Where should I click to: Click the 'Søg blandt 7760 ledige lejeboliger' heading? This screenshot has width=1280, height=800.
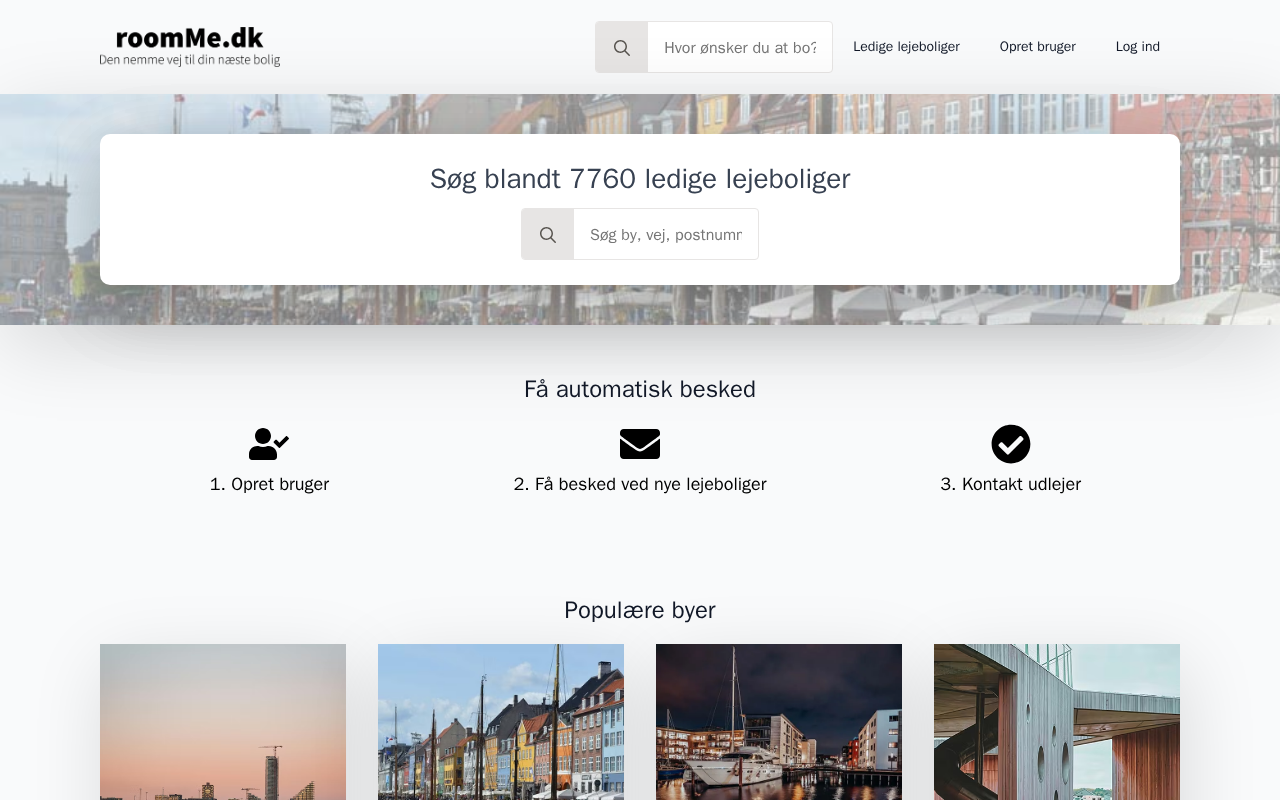click(x=640, y=179)
